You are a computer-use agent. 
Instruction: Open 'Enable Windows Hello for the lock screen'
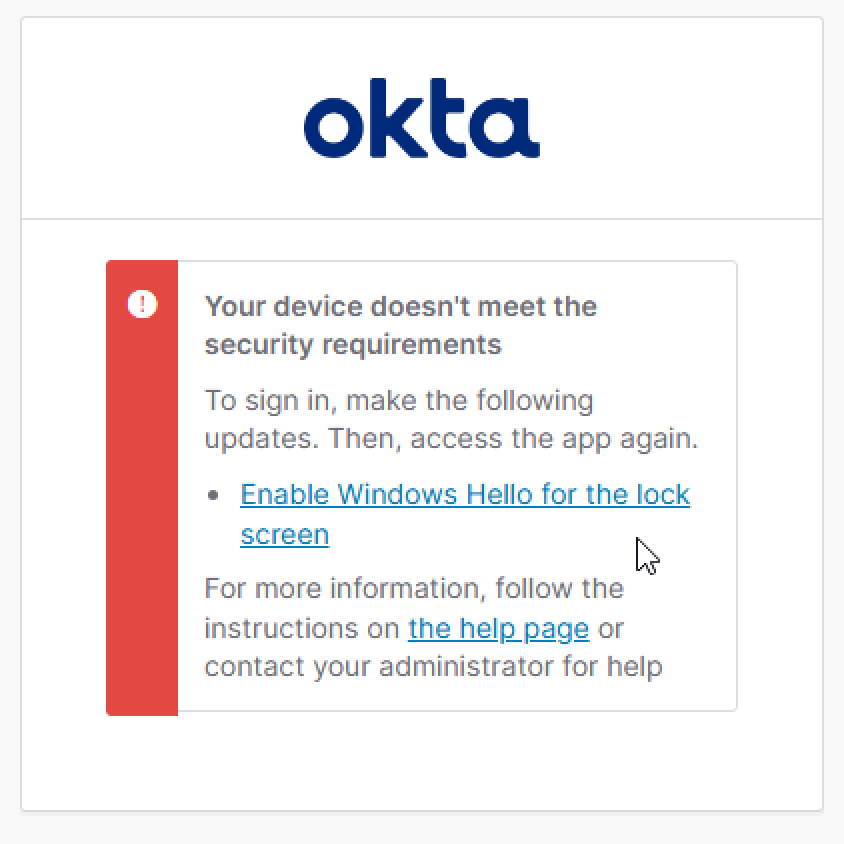(465, 494)
